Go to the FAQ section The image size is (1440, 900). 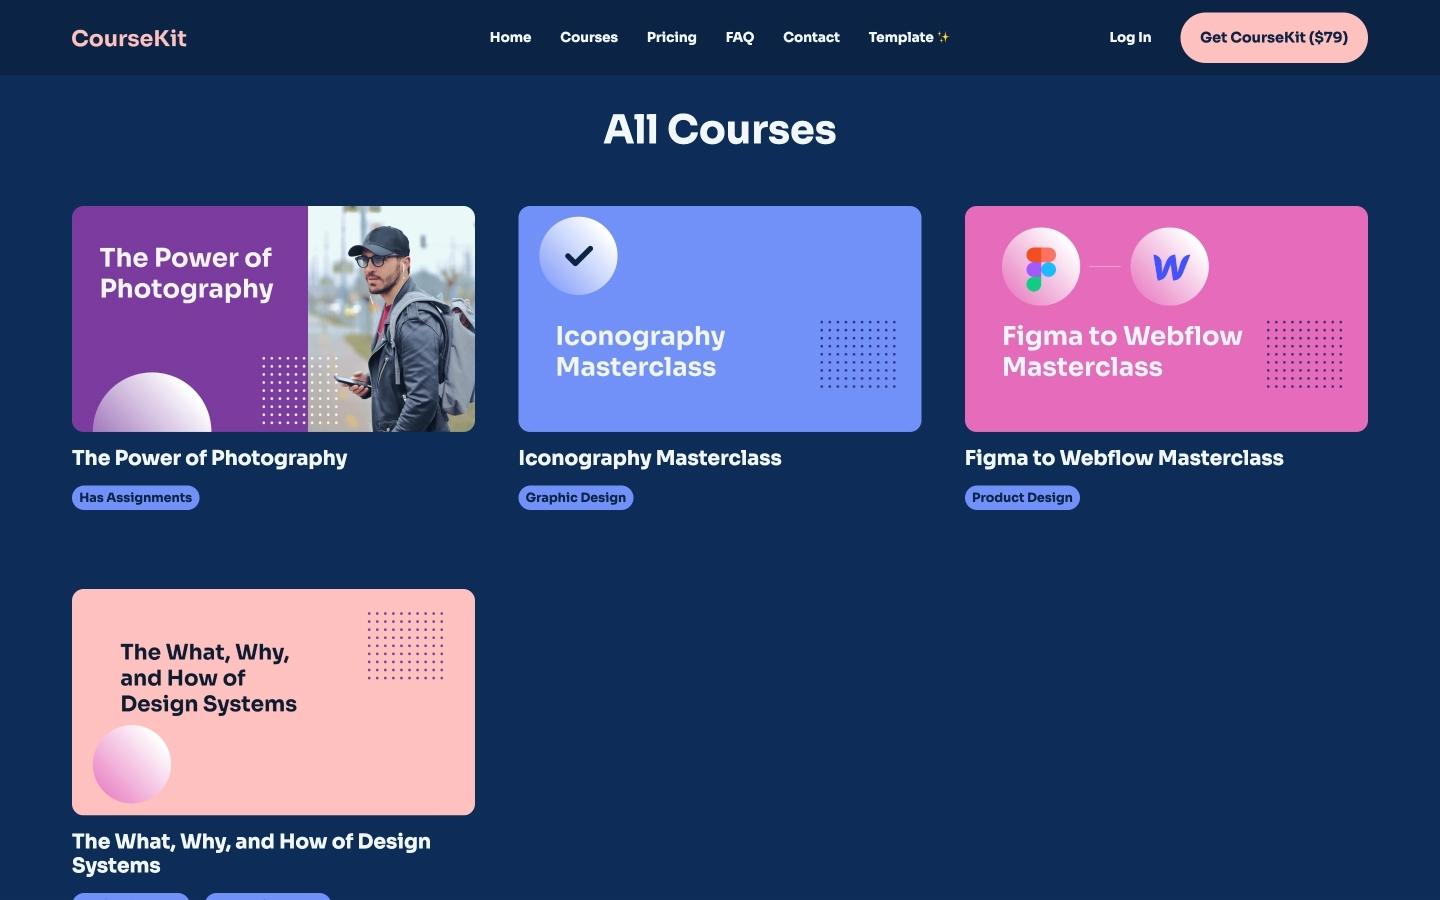point(739,37)
